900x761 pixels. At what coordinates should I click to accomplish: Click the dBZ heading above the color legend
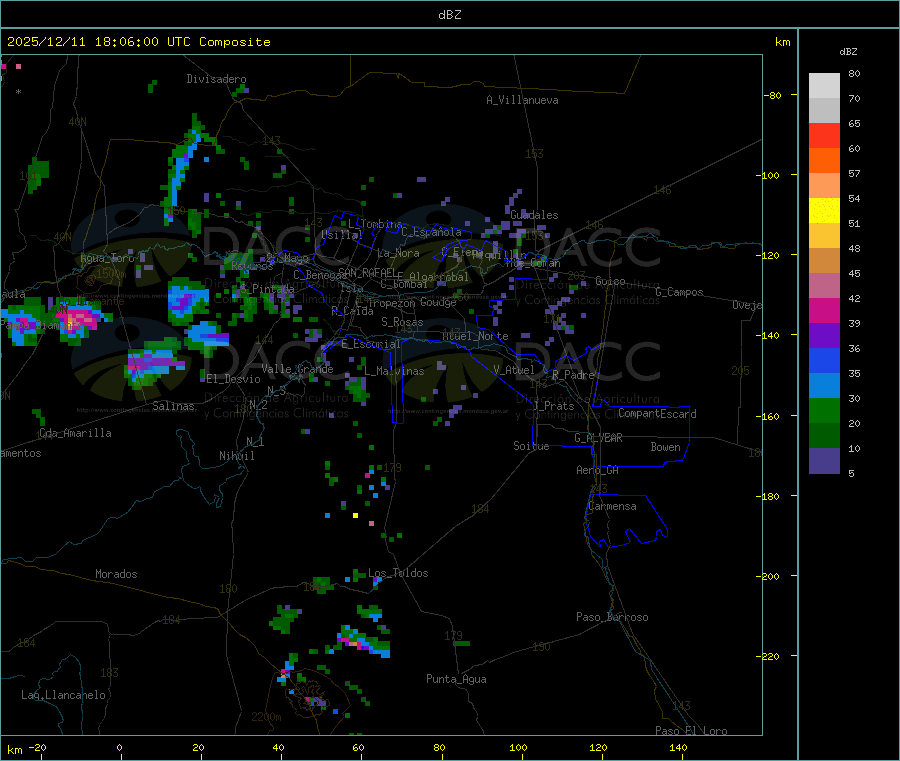[x=848, y=52]
